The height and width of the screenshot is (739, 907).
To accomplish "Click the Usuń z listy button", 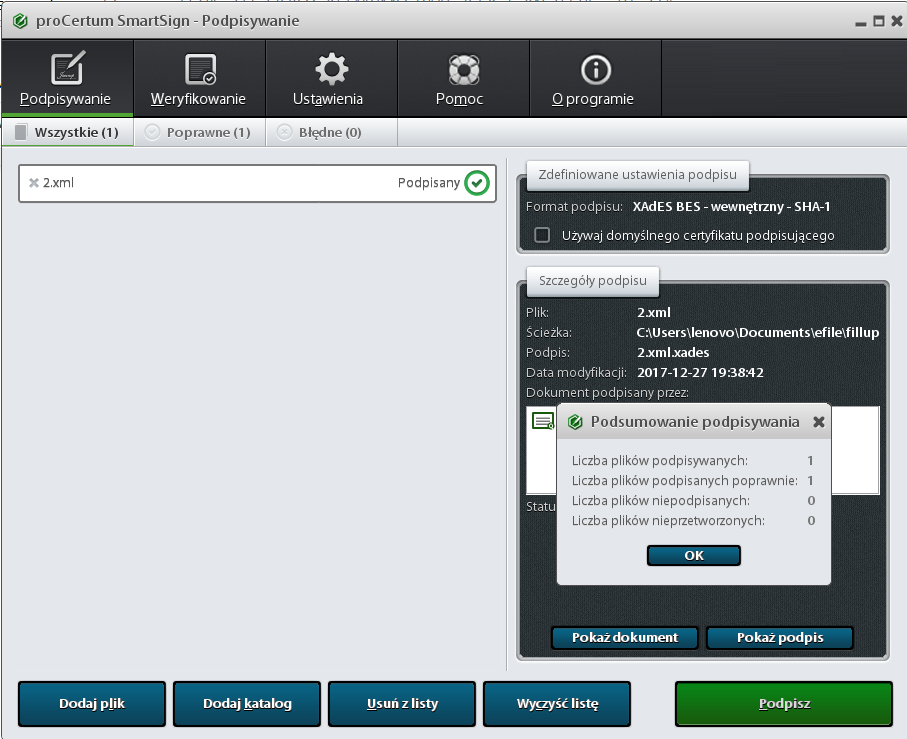I will click(x=402, y=704).
